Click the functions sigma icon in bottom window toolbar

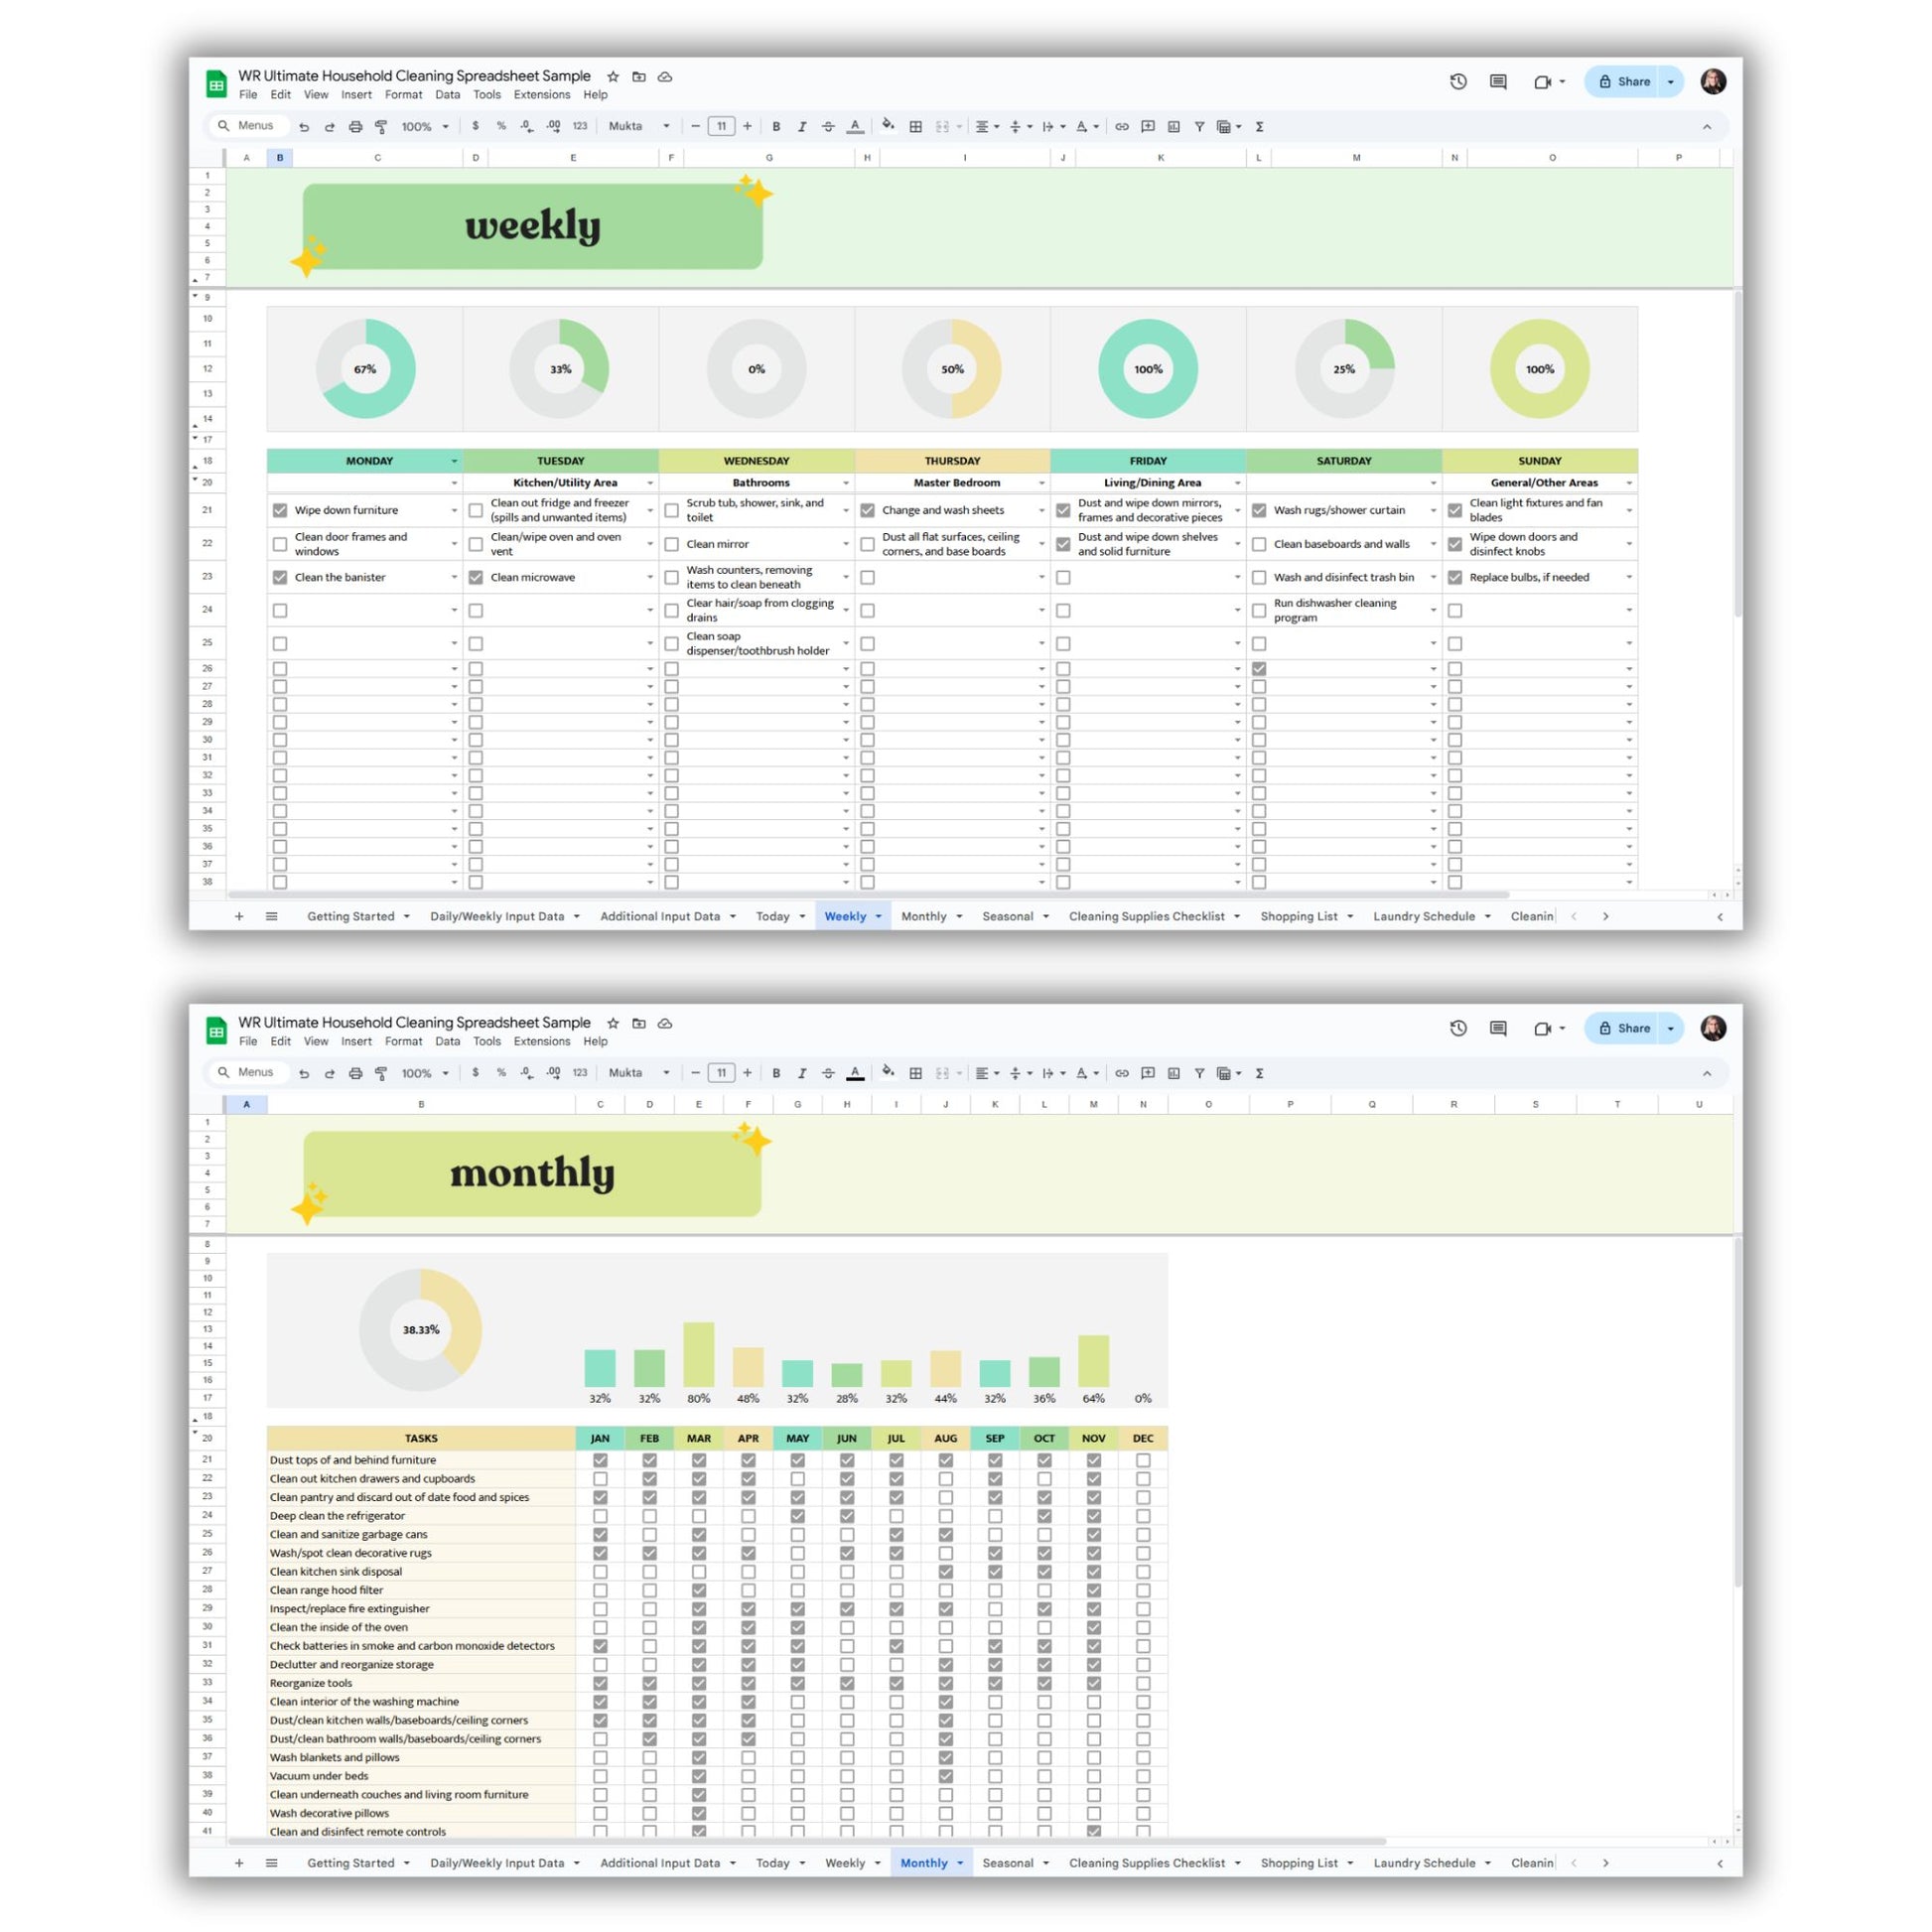point(1259,1073)
